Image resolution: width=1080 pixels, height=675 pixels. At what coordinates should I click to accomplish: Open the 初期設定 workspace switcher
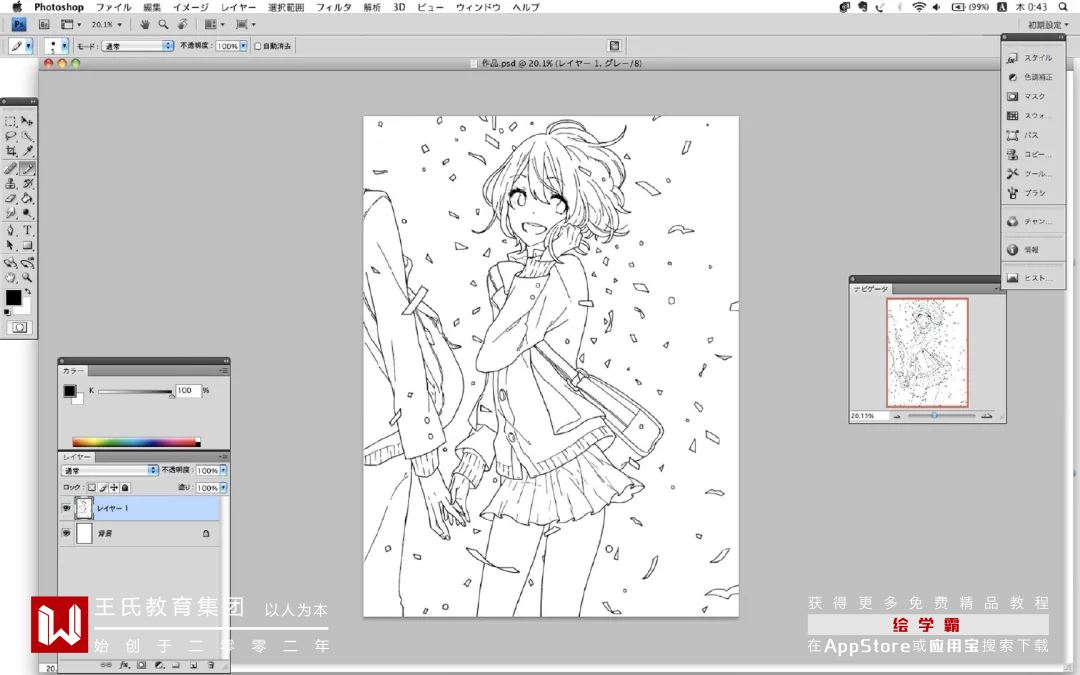point(1049,25)
